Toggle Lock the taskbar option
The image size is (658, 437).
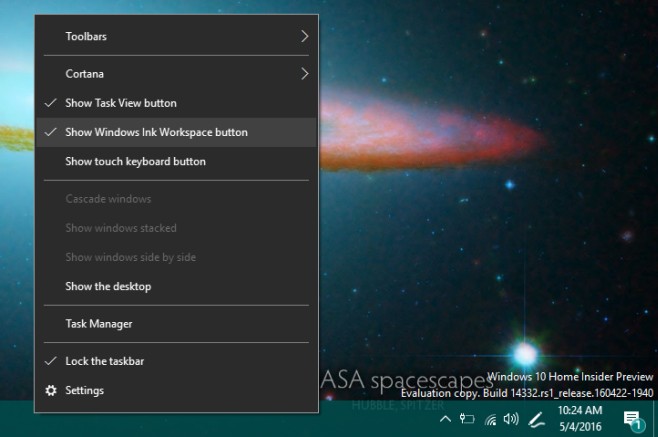pos(176,361)
